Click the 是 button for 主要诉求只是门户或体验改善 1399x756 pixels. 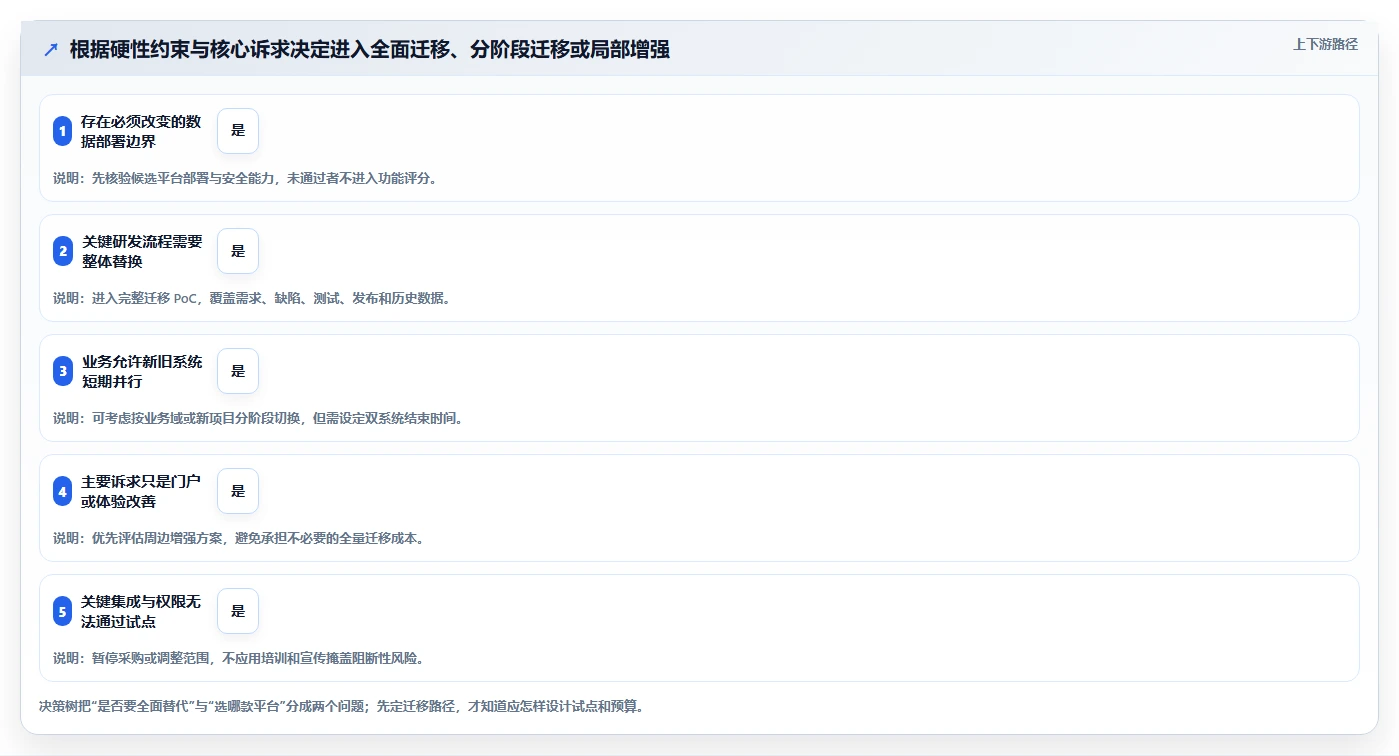coord(238,491)
